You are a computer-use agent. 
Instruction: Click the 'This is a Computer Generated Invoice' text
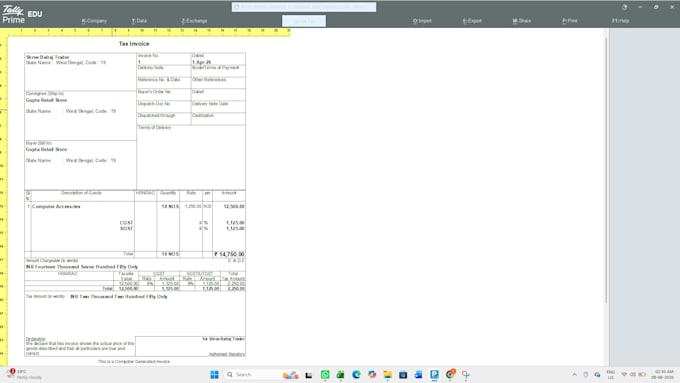(x=134, y=361)
